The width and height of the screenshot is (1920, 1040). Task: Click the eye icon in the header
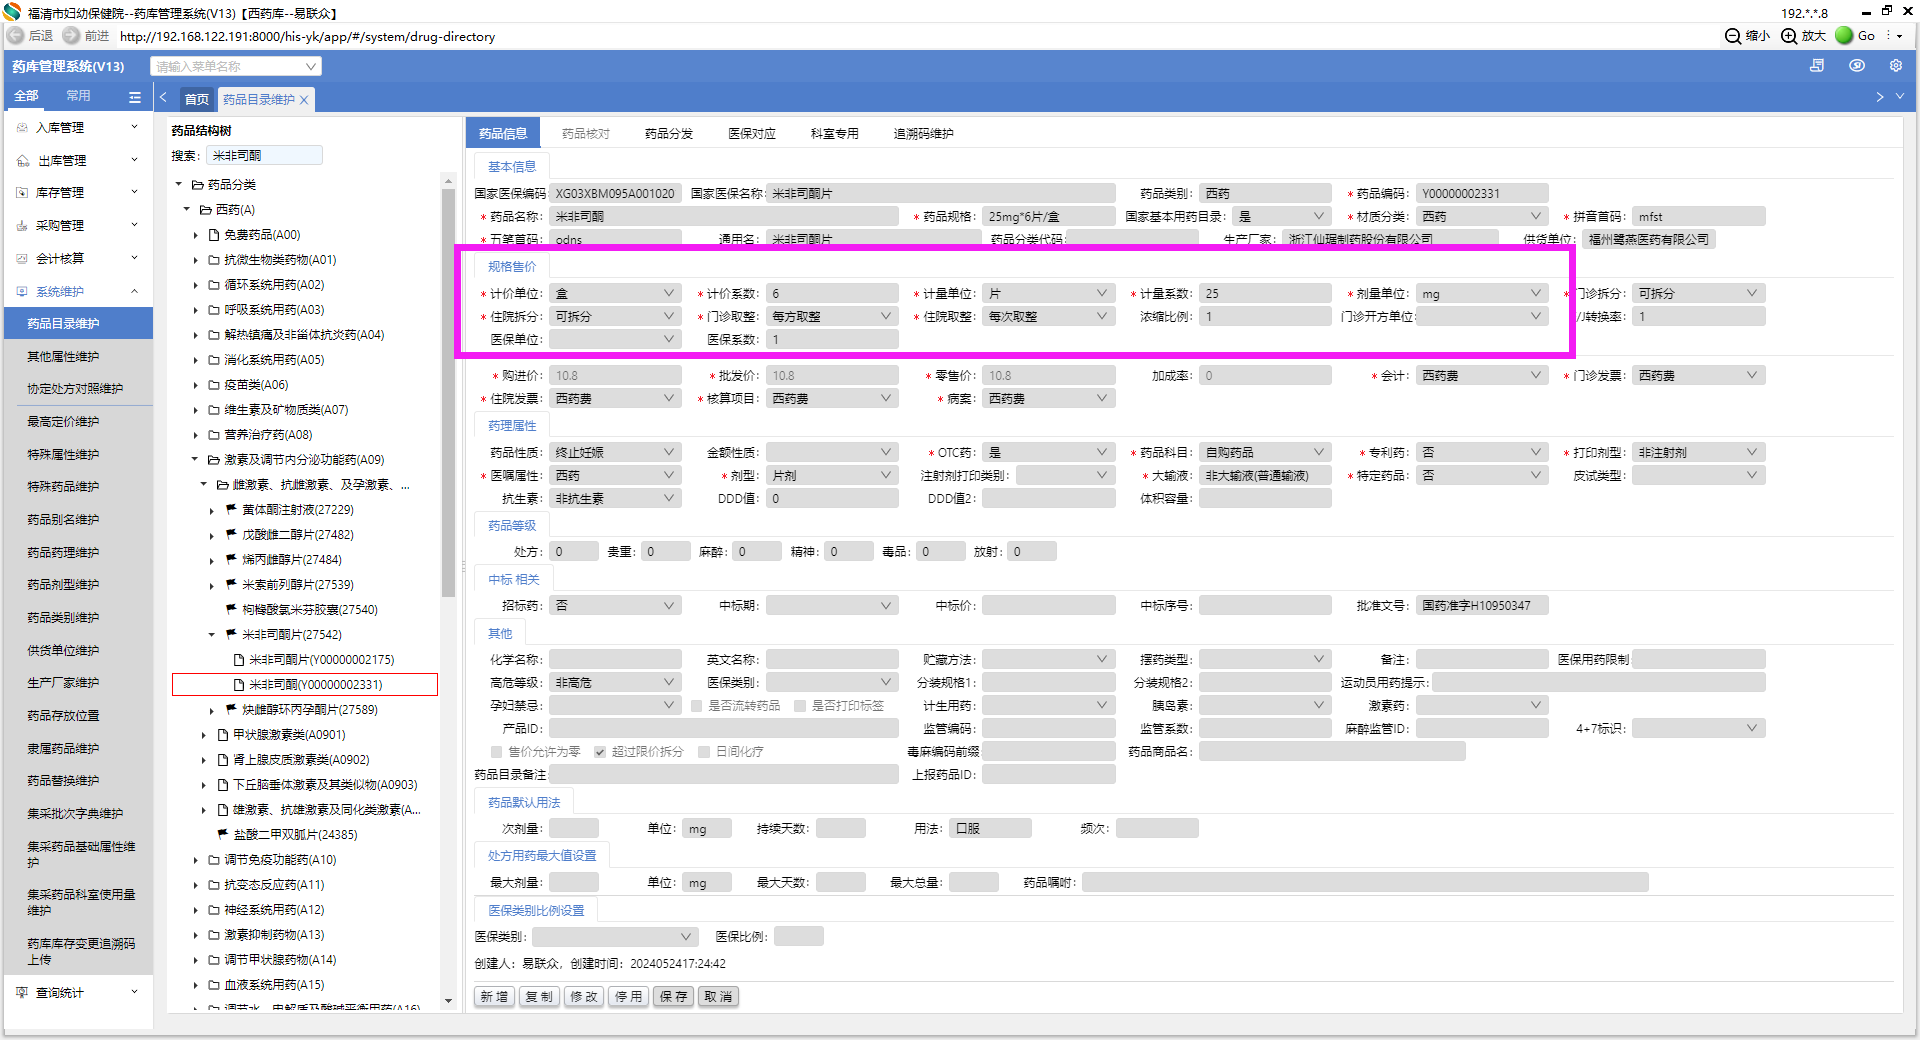(x=1857, y=66)
